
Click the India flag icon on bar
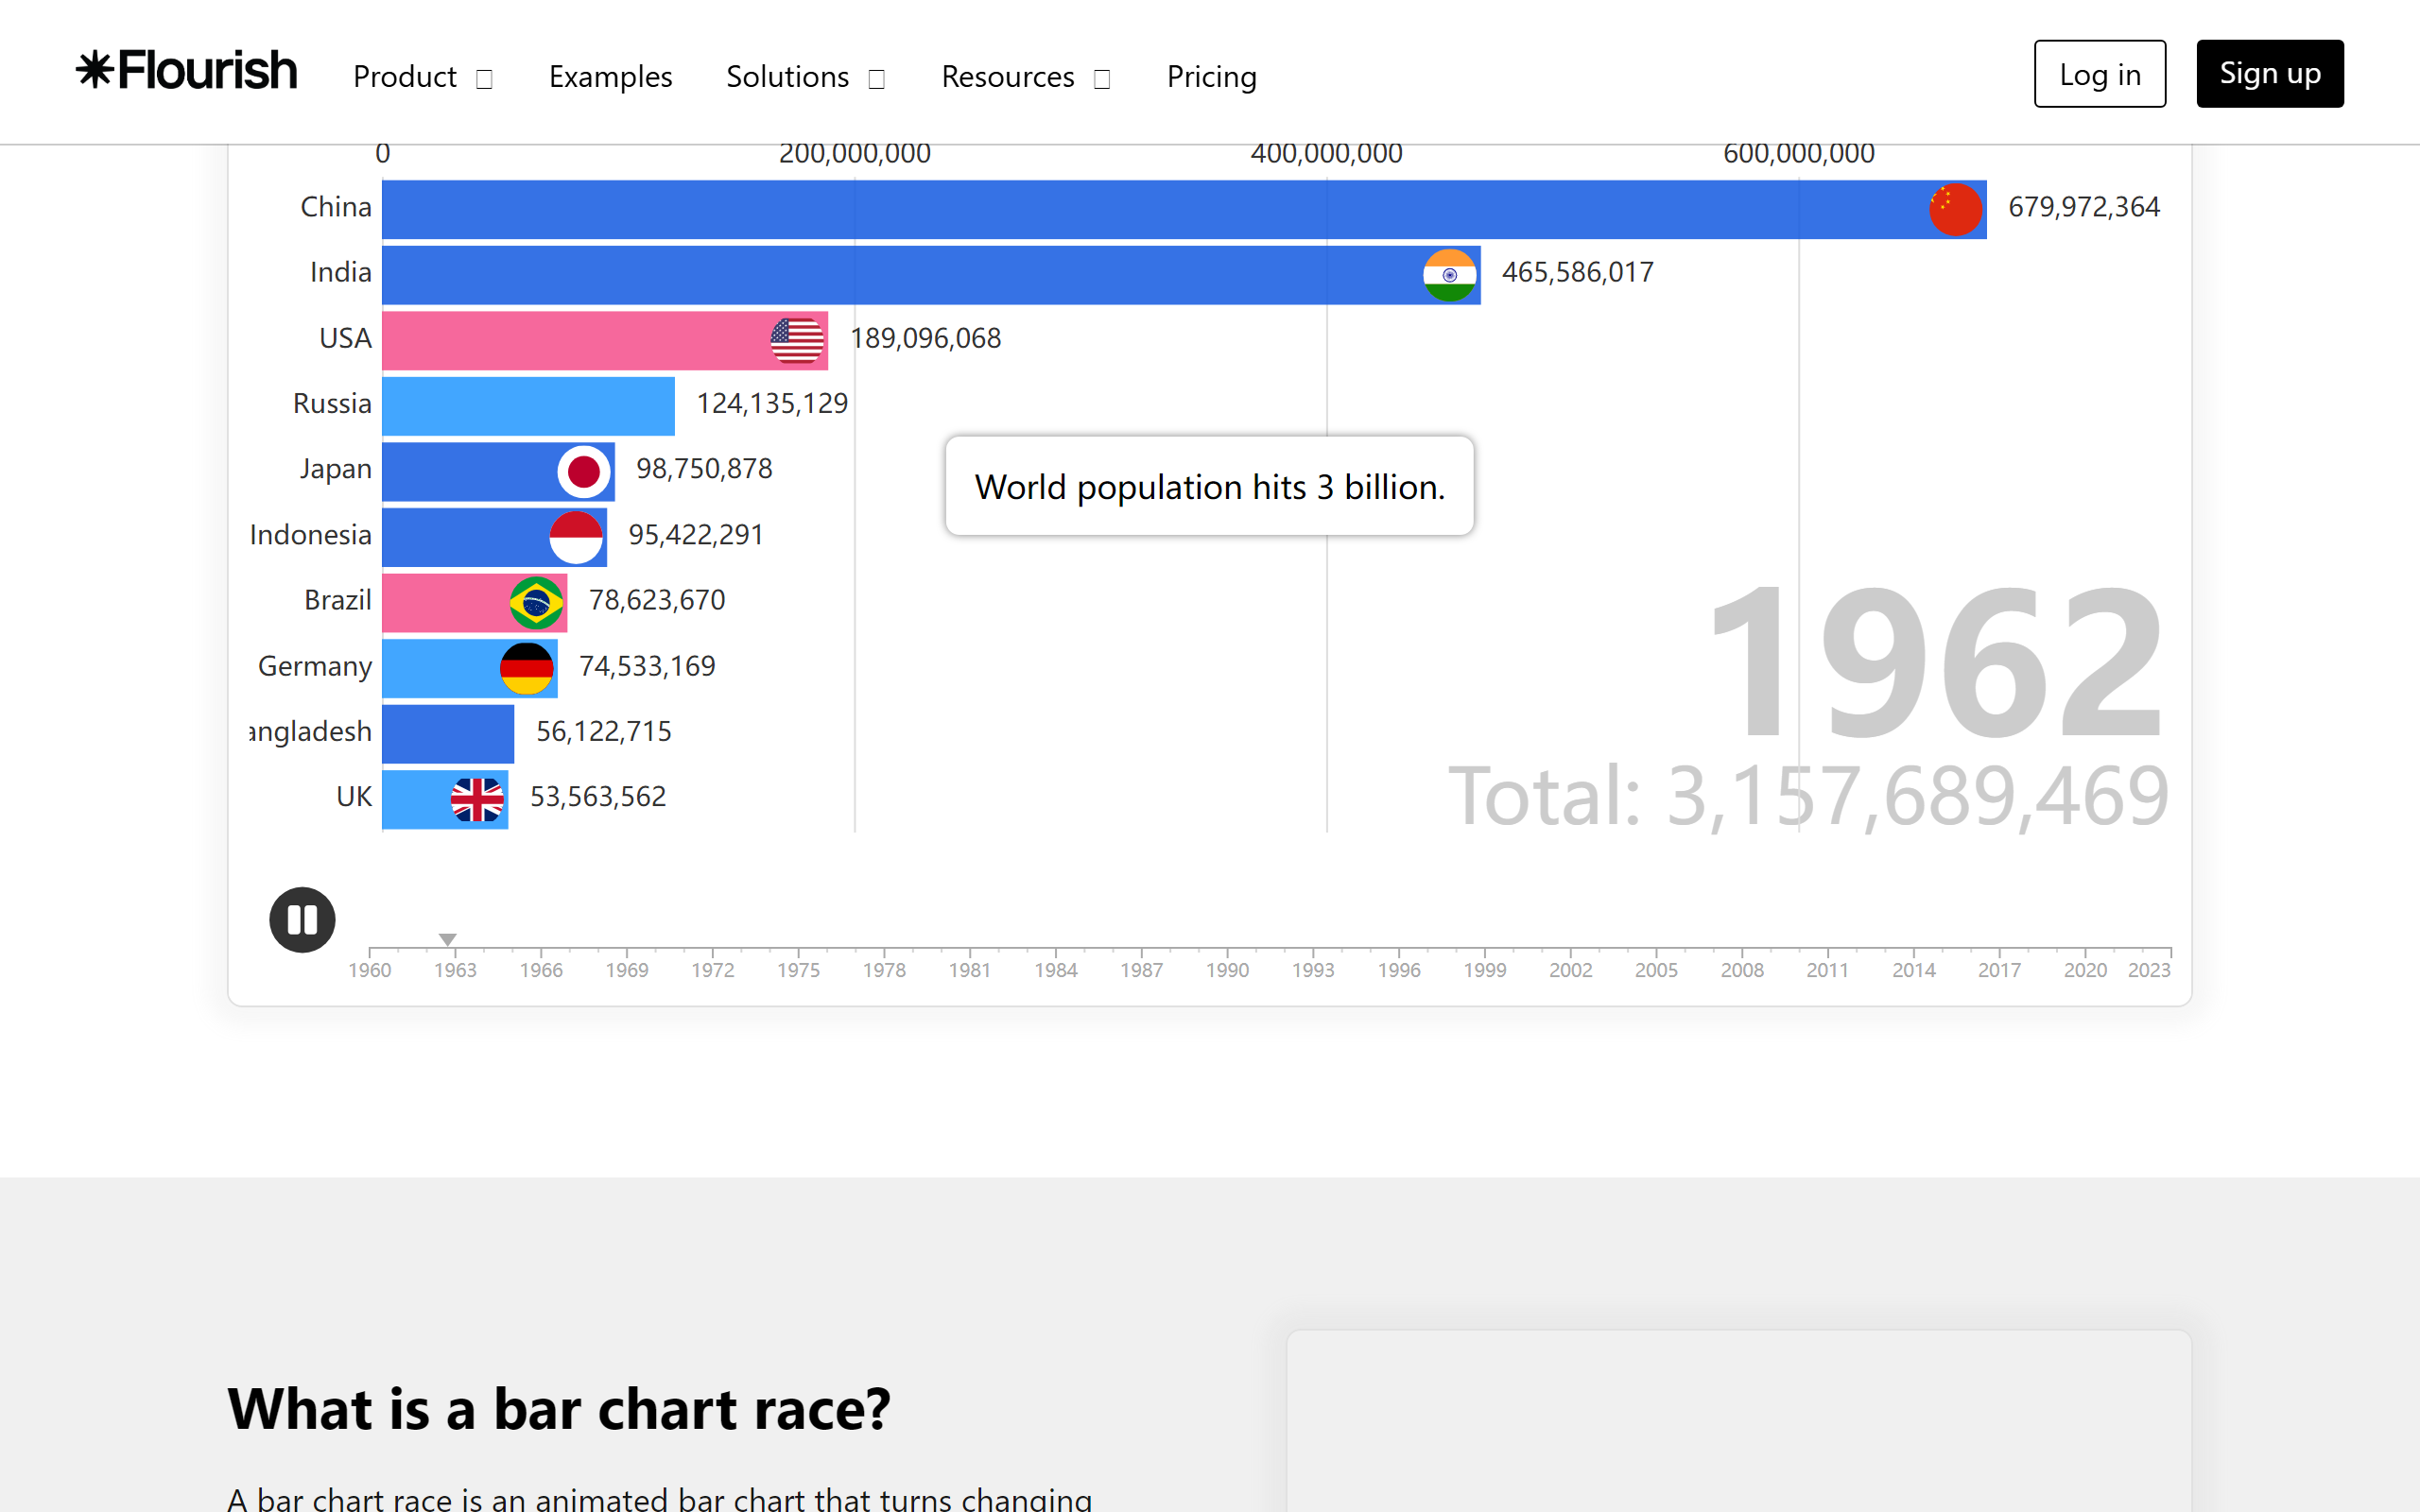point(1449,275)
